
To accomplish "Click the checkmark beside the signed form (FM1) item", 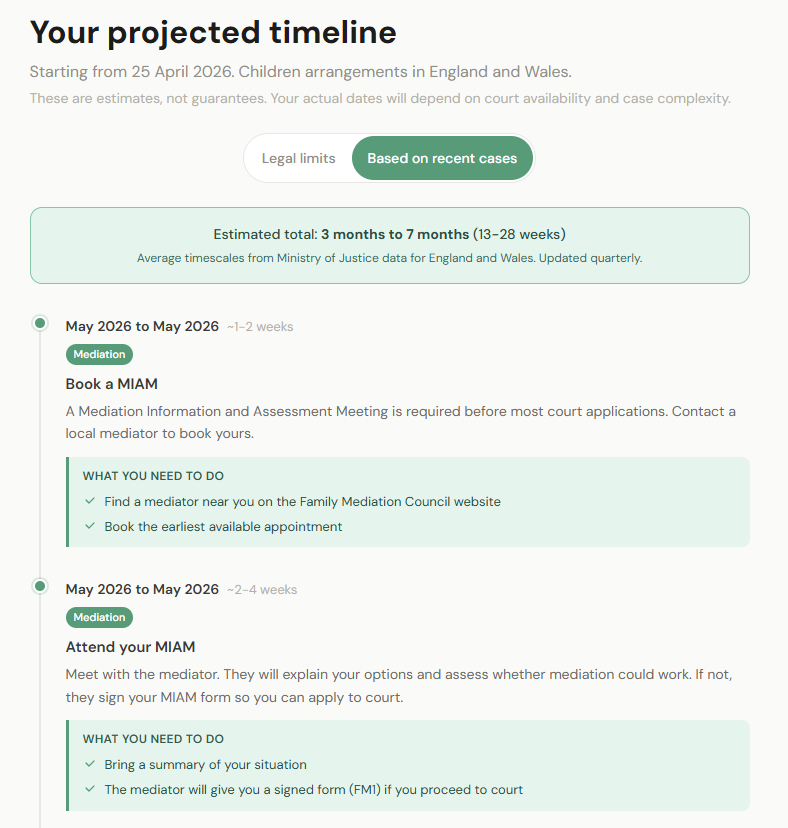I will pos(90,789).
